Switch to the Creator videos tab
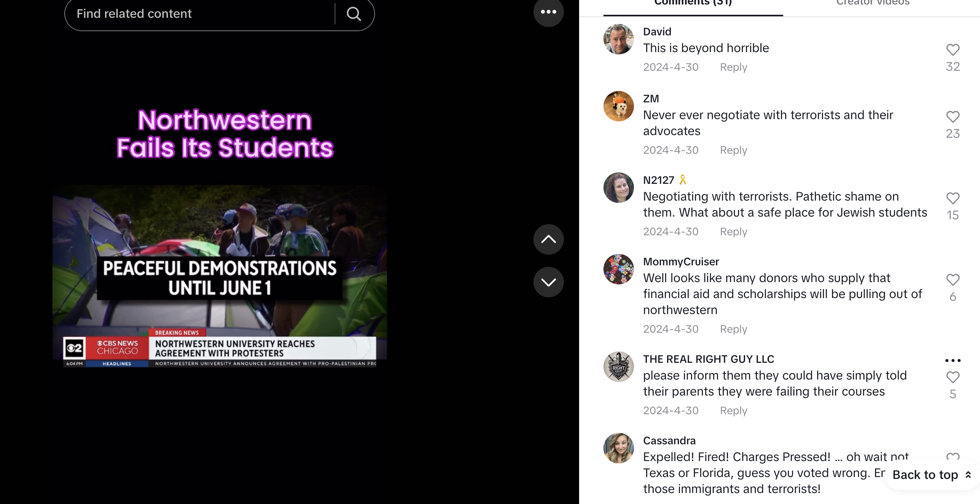The image size is (980, 504). tap(872, 4)
